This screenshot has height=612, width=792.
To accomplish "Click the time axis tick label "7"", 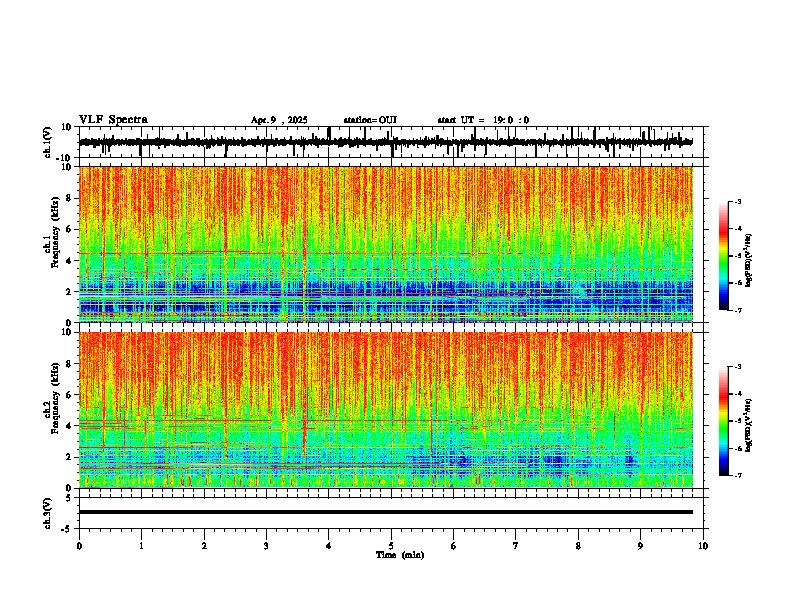I will coord(516,546).
